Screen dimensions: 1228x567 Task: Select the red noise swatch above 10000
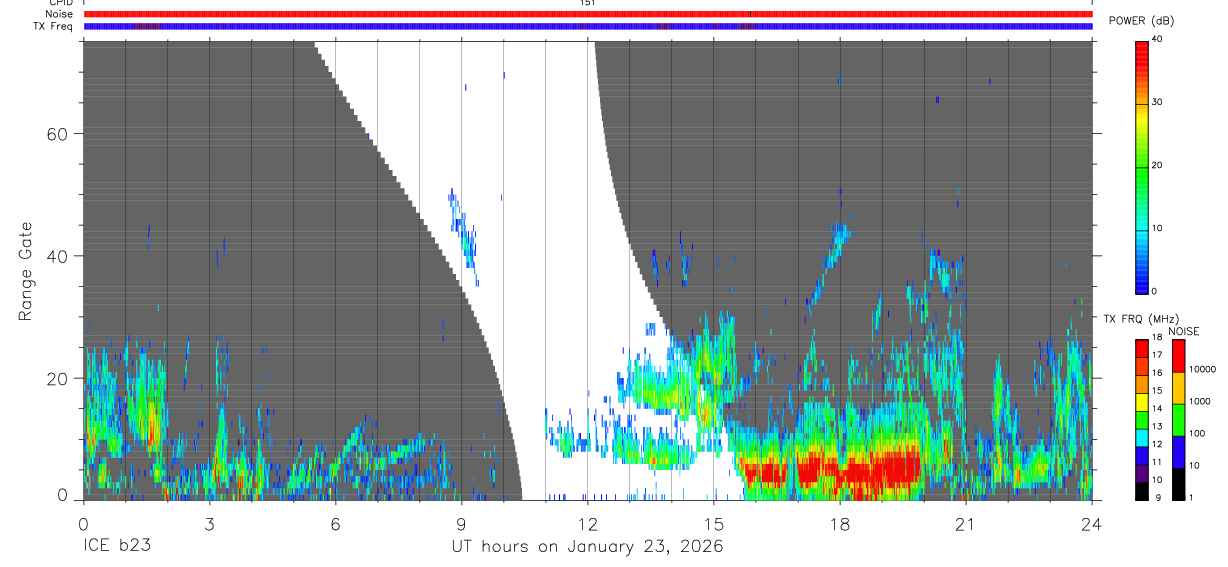click(1178, 356)
